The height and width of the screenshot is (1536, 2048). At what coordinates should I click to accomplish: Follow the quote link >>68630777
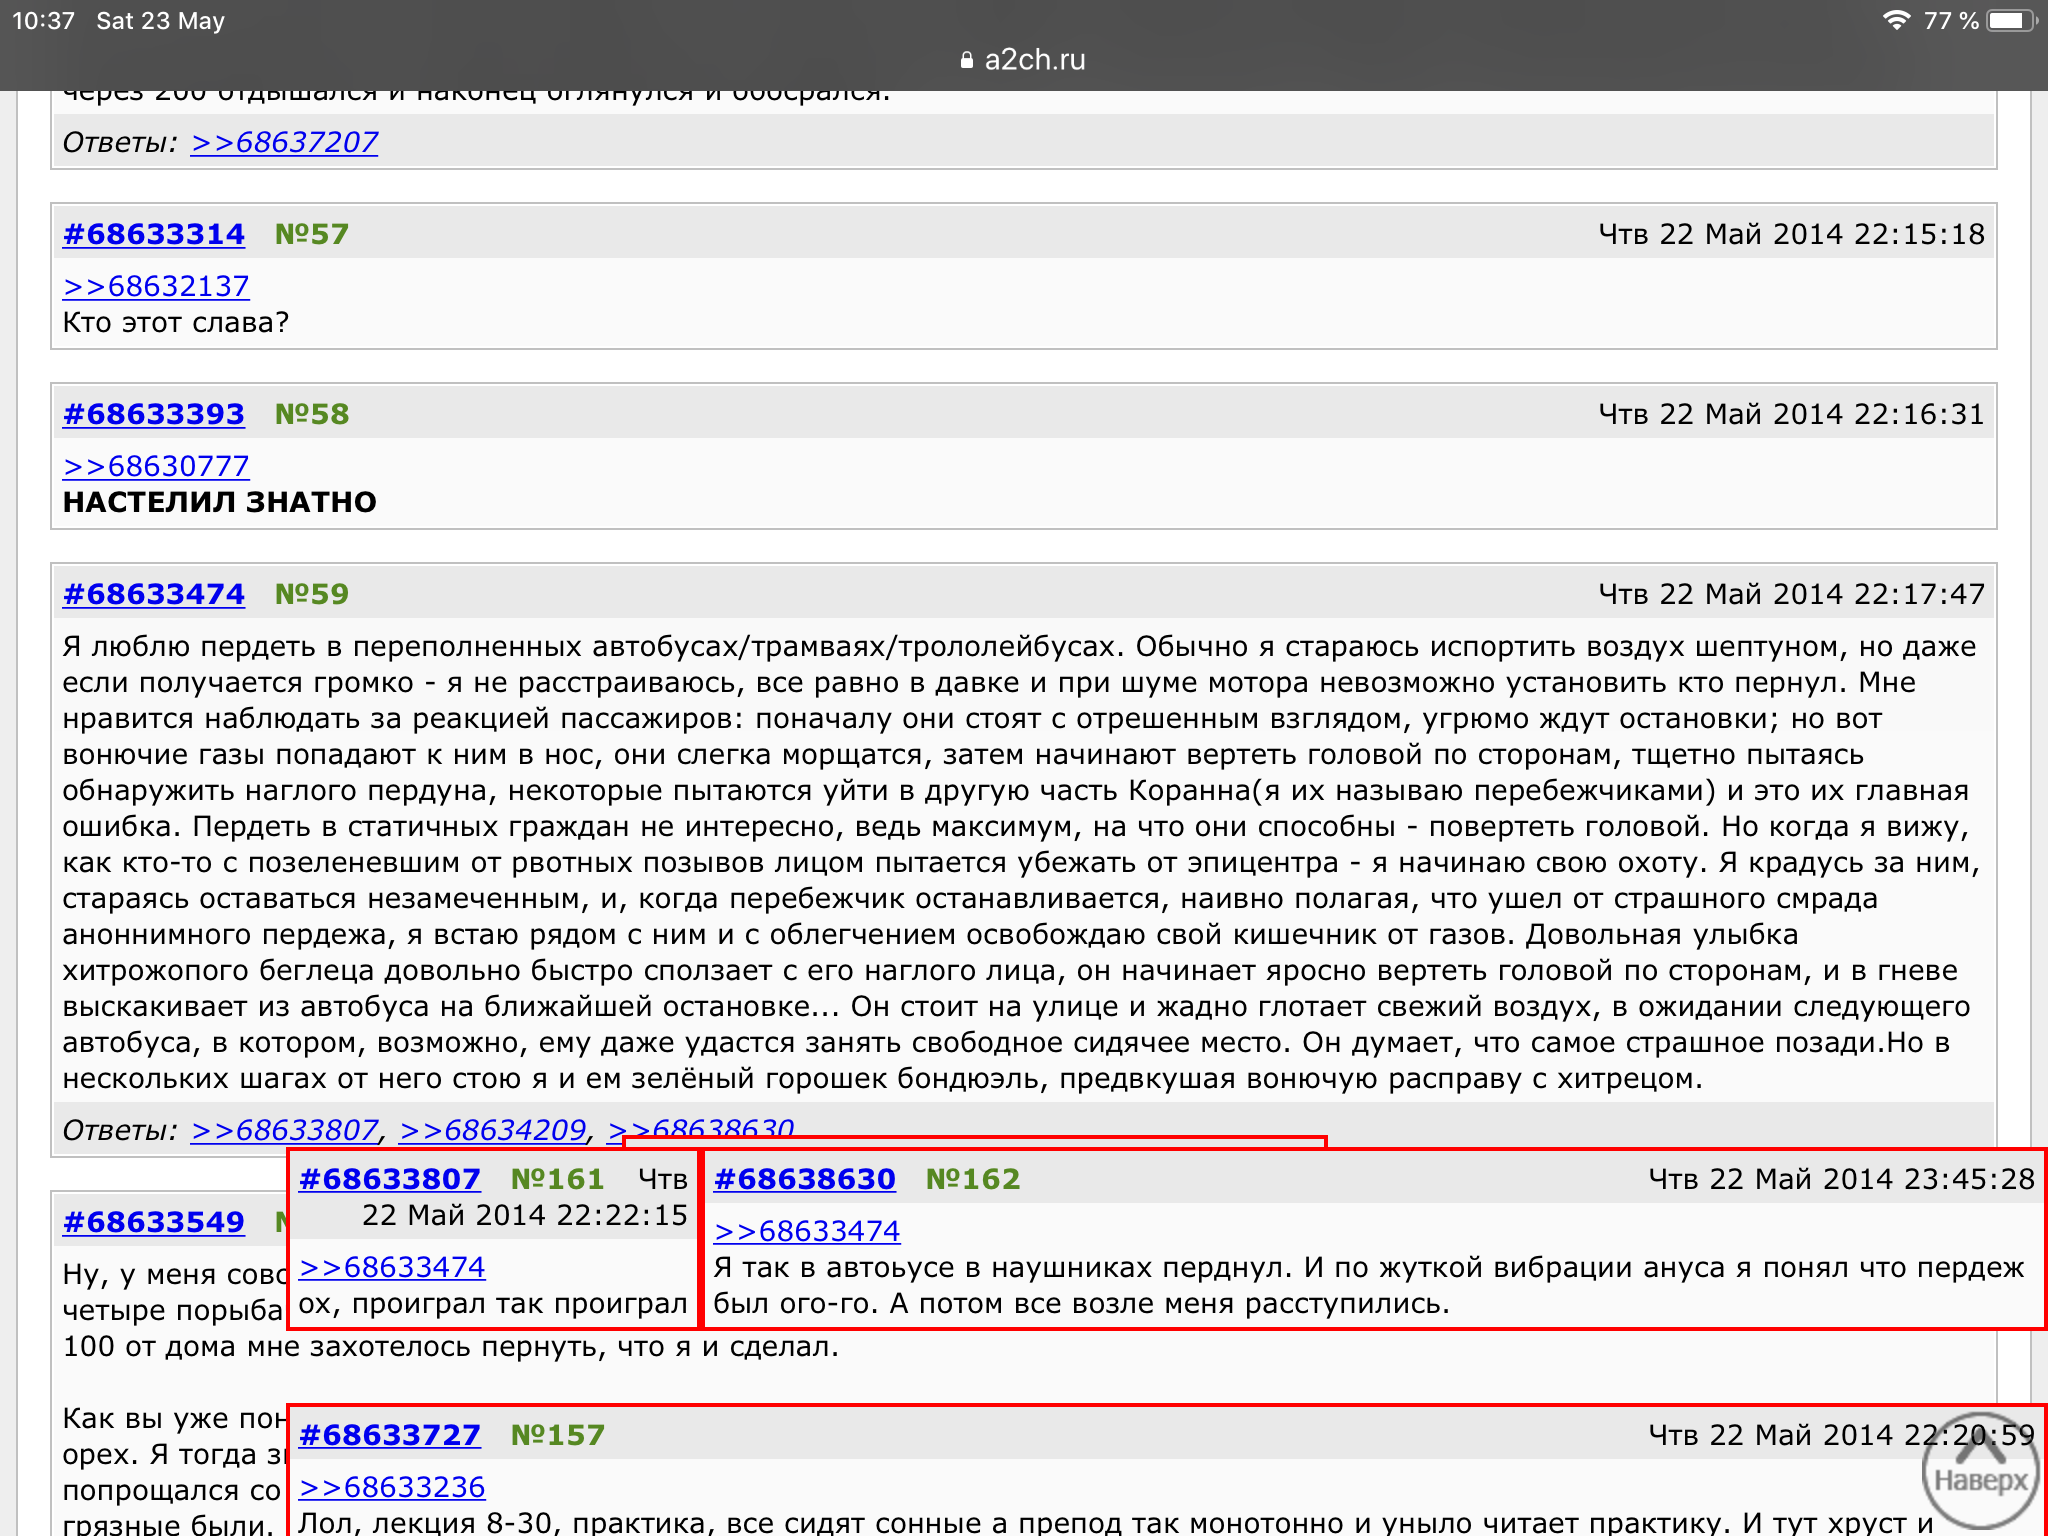156,466
